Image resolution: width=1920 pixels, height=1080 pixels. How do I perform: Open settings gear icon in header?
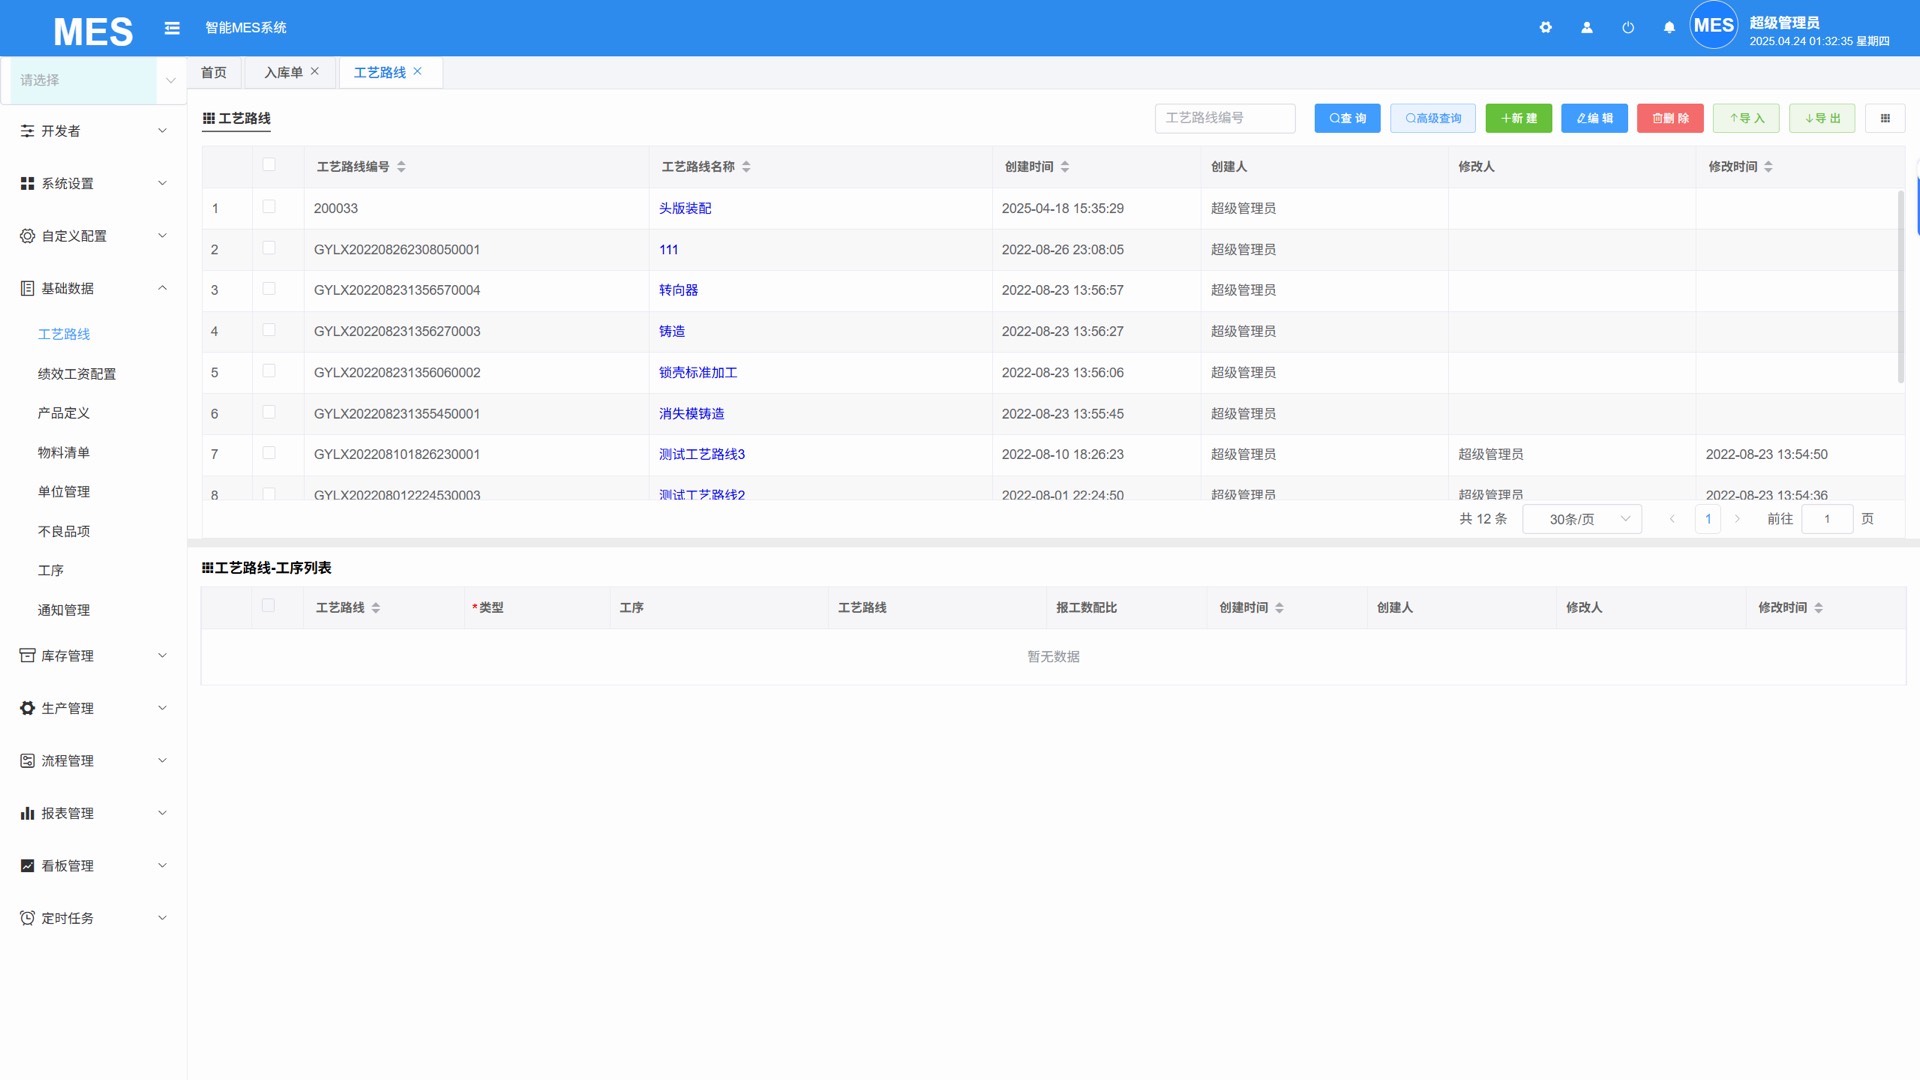click(1545, 28)
